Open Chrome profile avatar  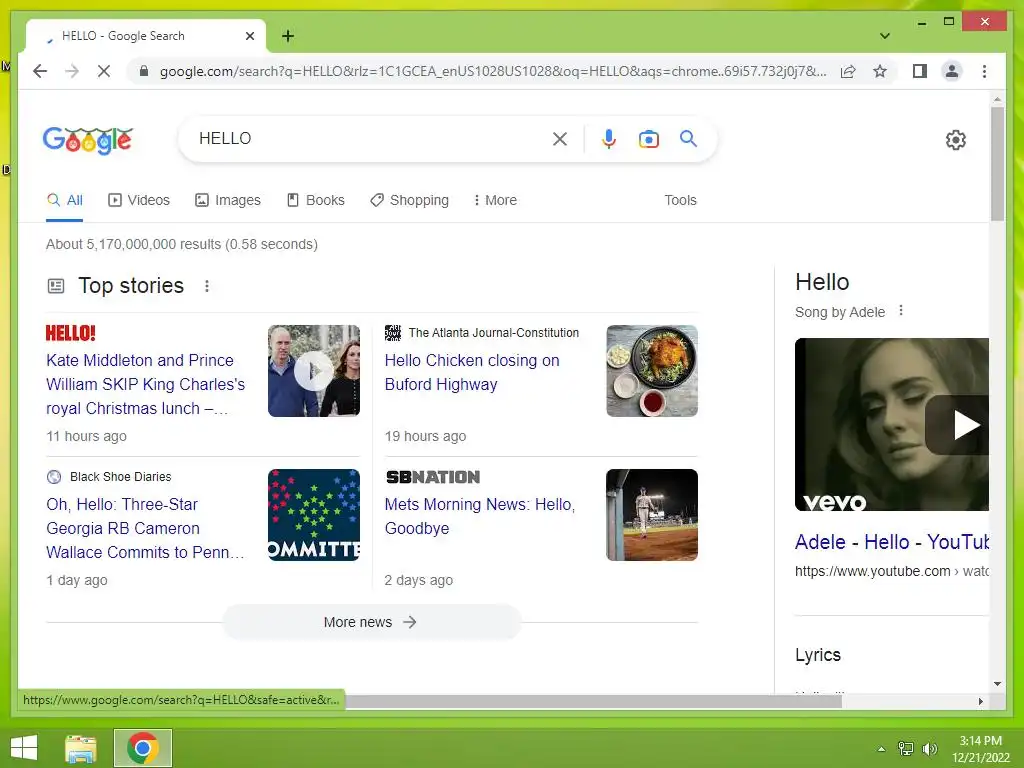952,71
